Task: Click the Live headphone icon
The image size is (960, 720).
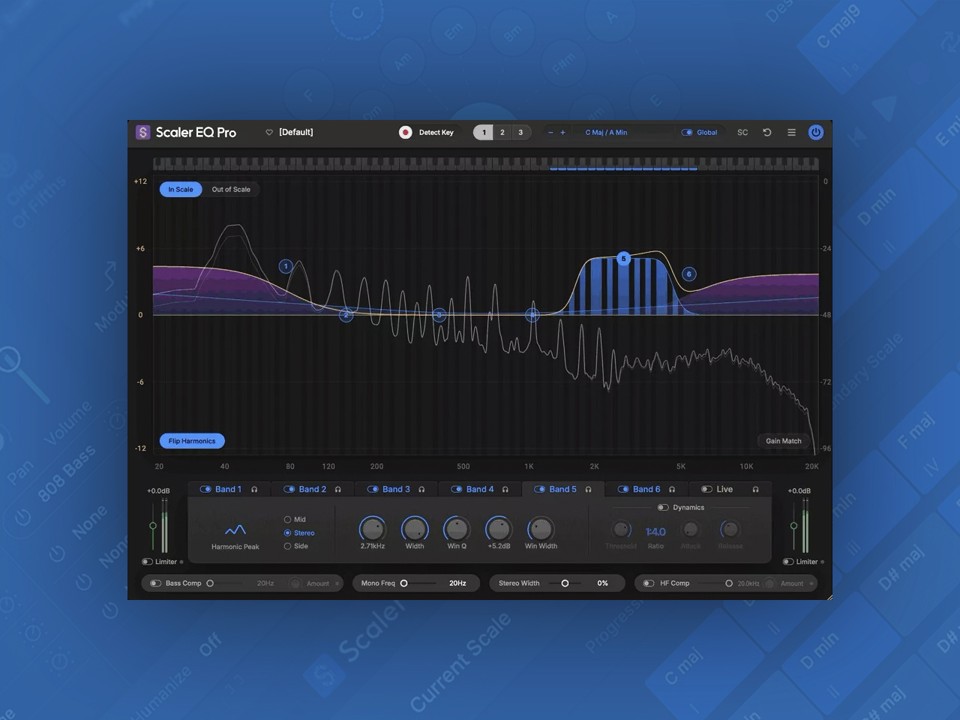Action: [756, 489]
